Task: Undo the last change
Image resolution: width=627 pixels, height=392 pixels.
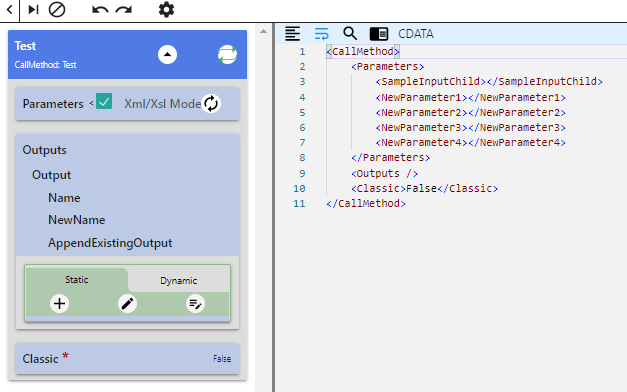Action: 100,10
